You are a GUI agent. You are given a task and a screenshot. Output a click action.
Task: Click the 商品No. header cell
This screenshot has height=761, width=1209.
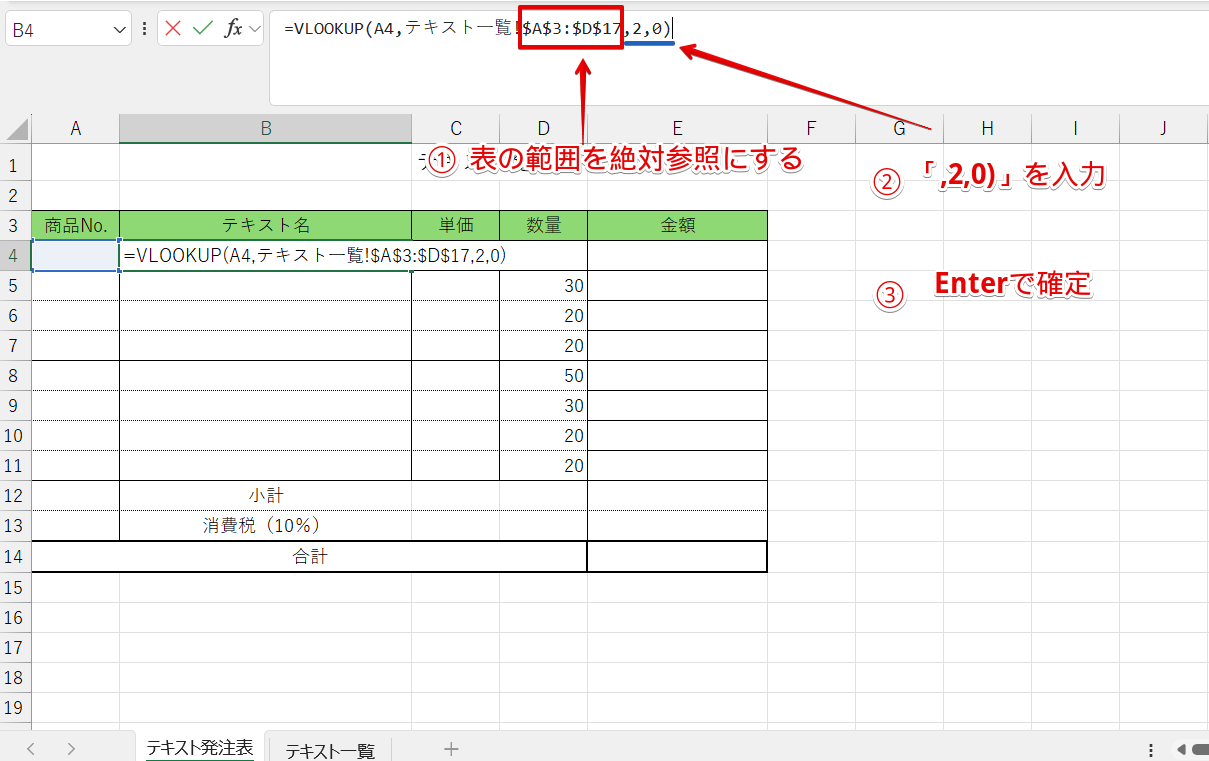[75, 225]
